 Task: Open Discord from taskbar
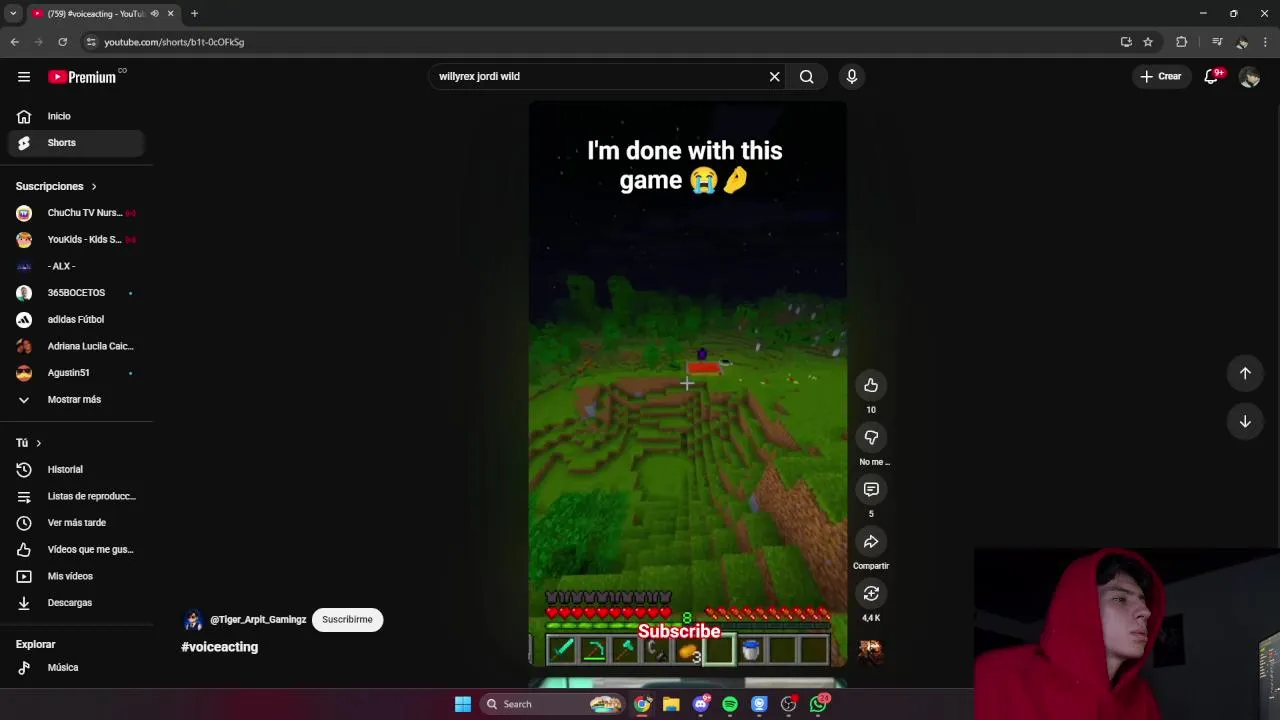click(701, 704)
